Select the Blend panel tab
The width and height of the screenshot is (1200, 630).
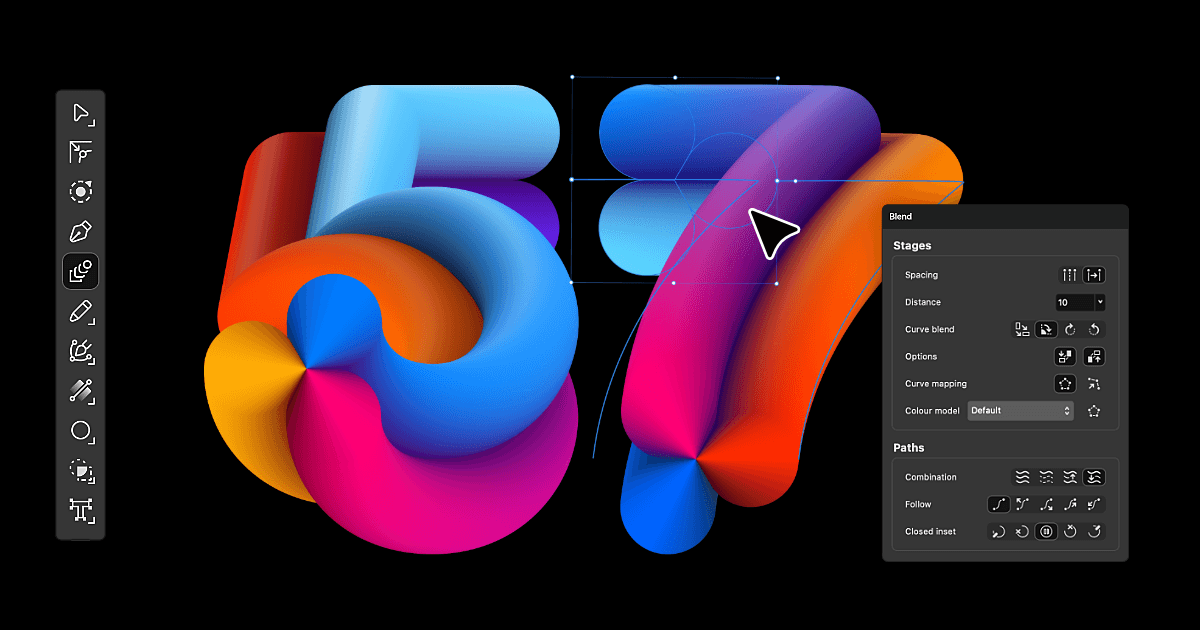click(x=901, y=216)
